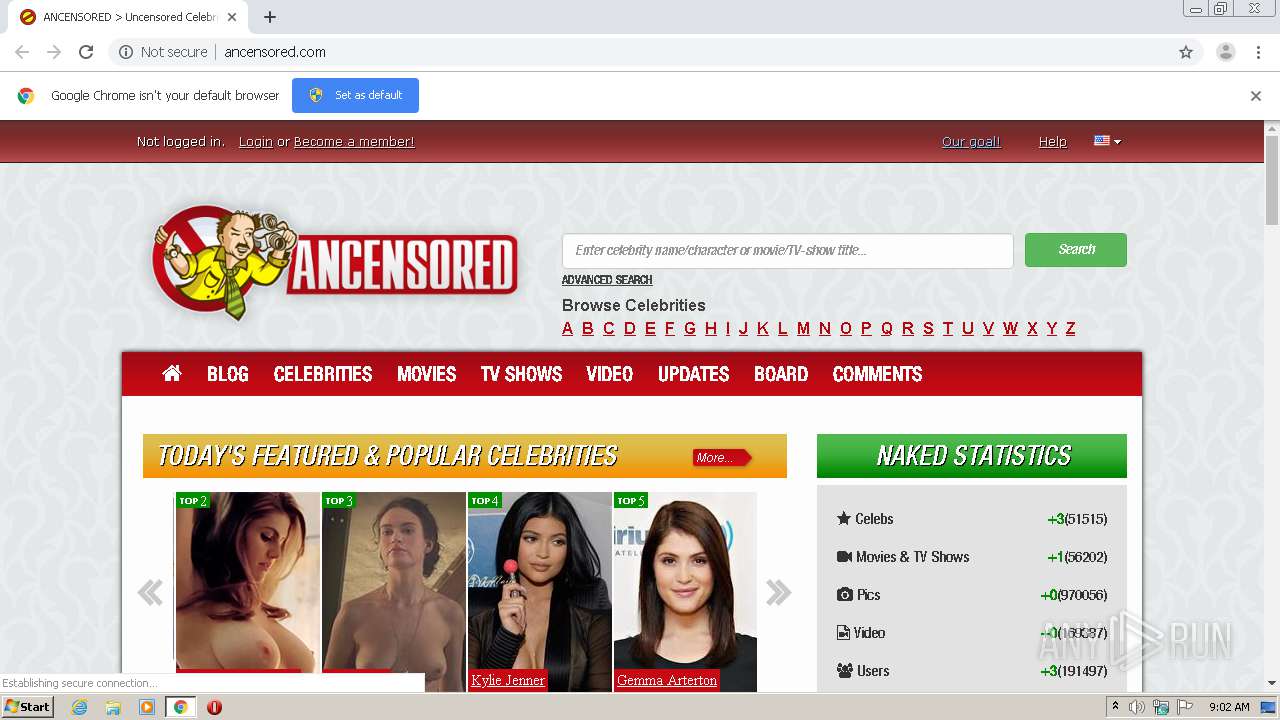Open the COMMENTS menu item
The width and height of the screenshot is (1280, 720).
(x=878, y=374)
